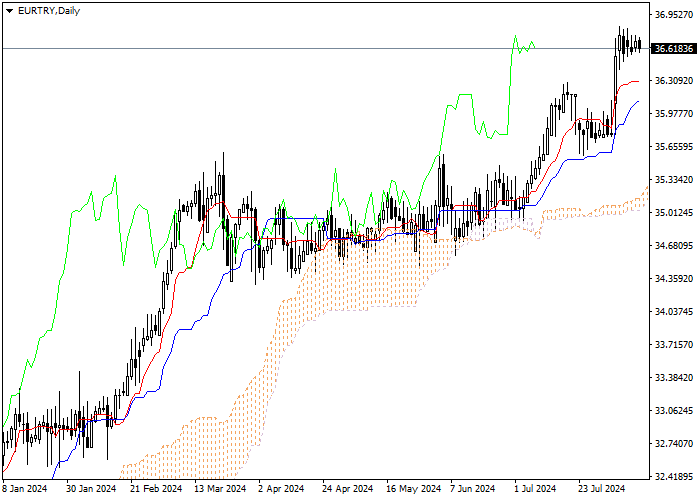The width and height of the screenshot is (700, 500).
Task: Click the 36.95270 price scale label
Action: coord(674,15)
